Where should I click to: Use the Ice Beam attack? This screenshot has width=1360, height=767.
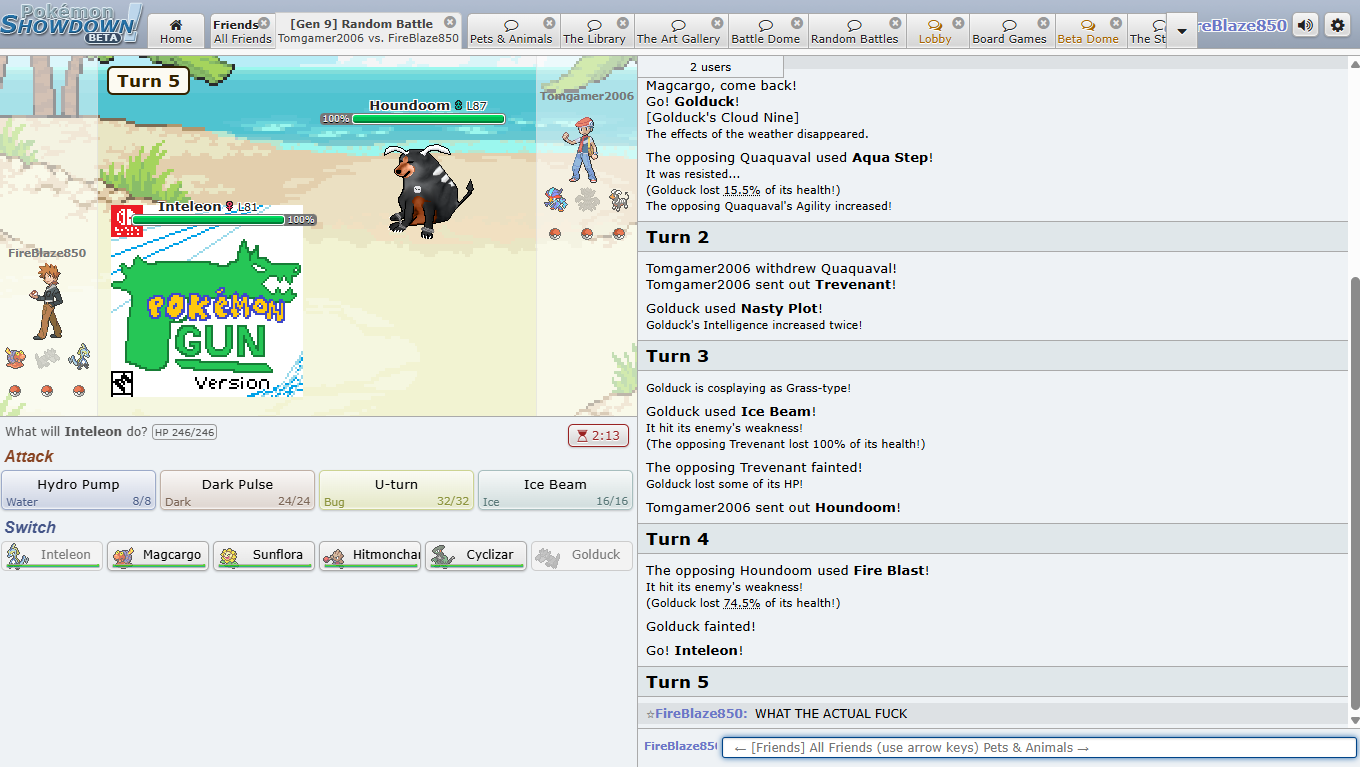coord(555,490)
